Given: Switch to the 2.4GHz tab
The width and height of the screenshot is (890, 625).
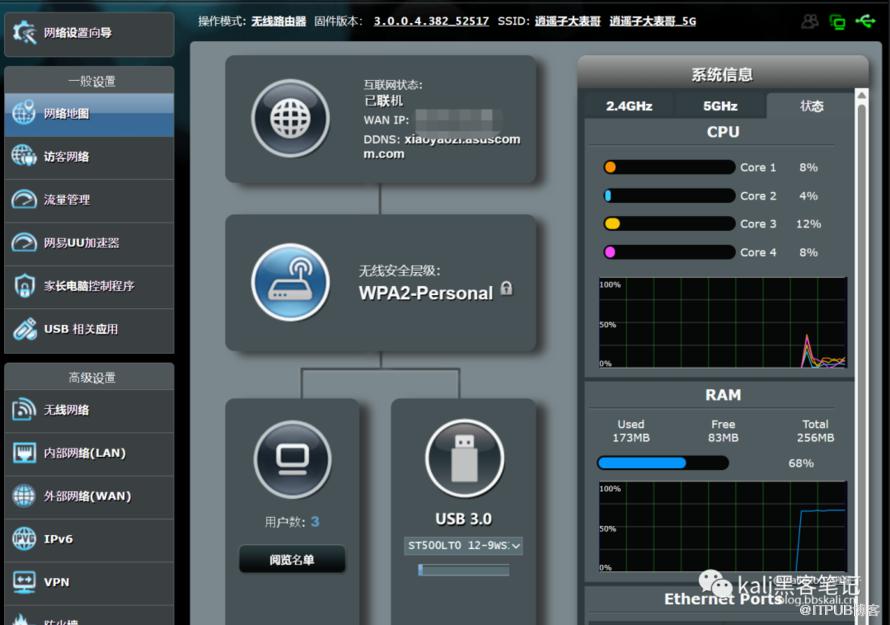Looking at the screenshot, I should (x=629, y=106).
